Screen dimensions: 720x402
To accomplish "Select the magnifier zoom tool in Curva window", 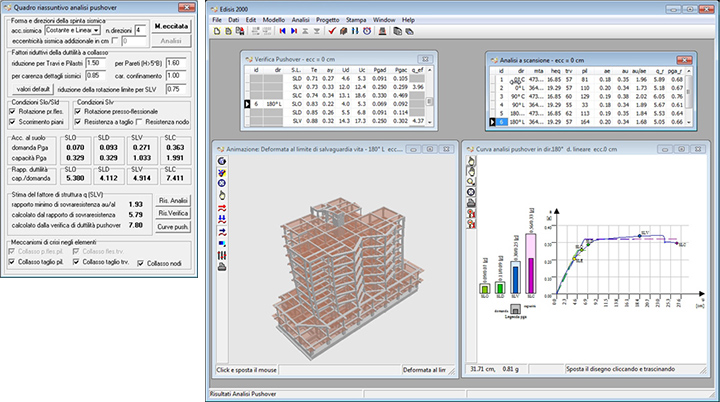I will click(x=471, y=181).
